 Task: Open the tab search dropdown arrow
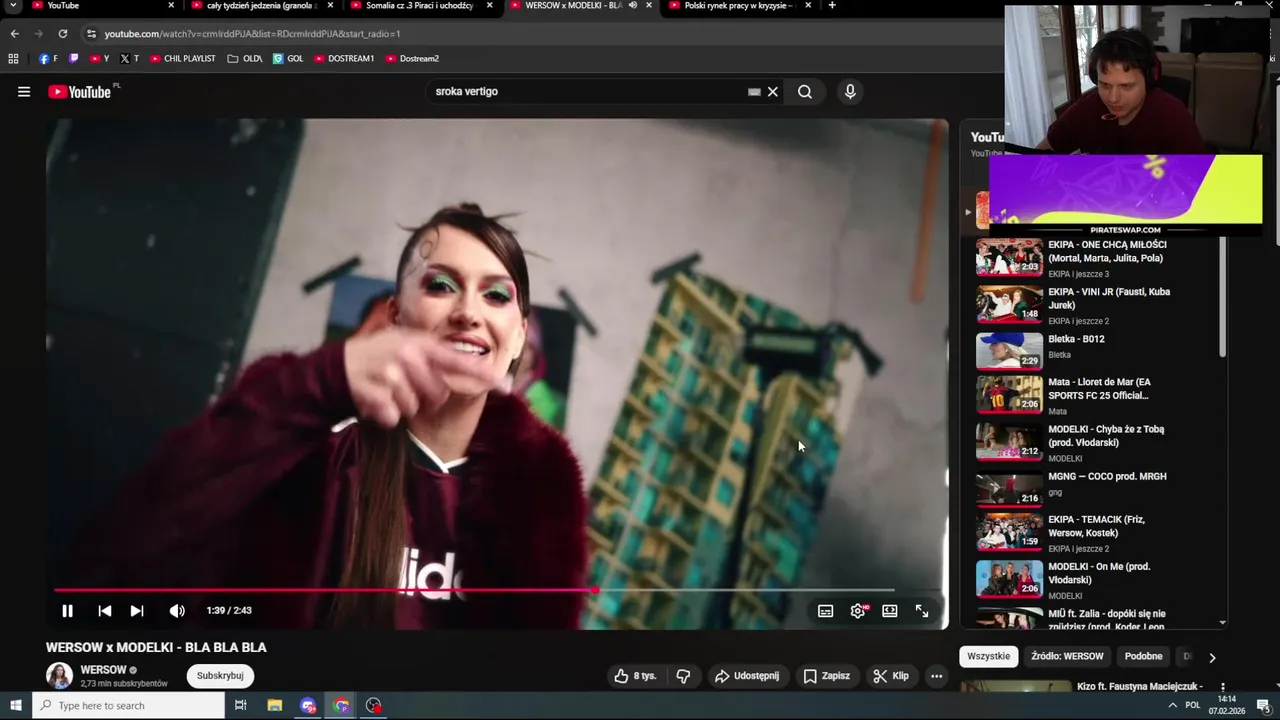pos(13,5)
